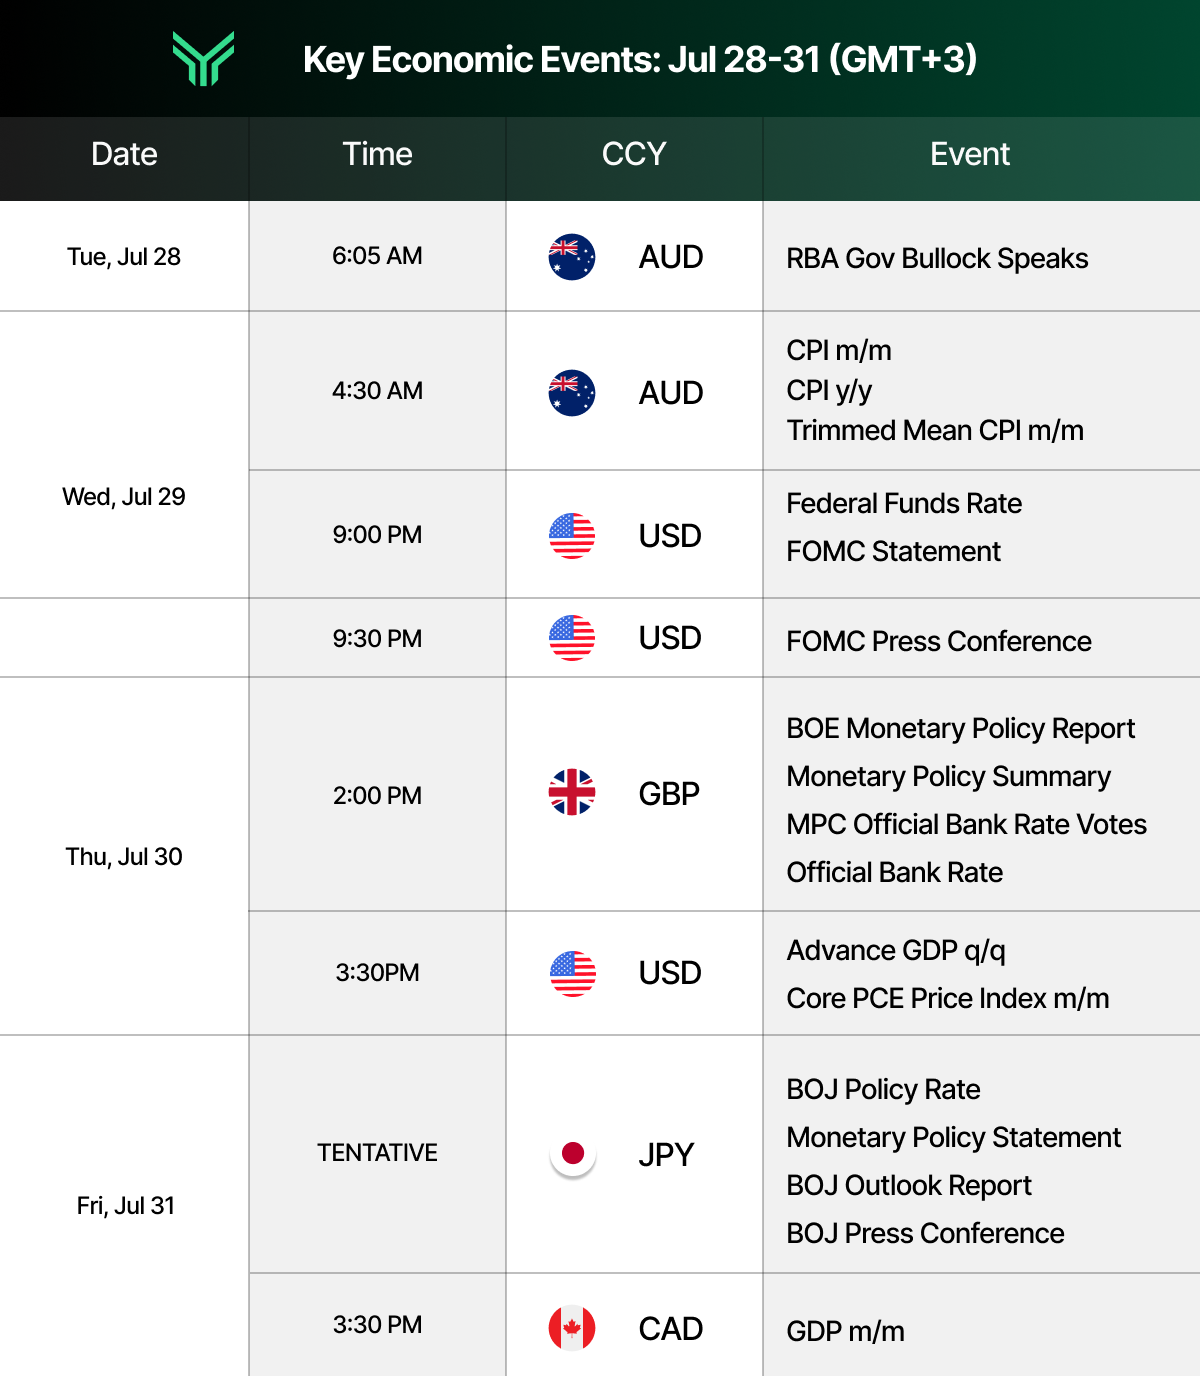This screenshot has height=1376, width=1200.
Task: Select the date 'Fri, Jul 31'
Action: click(x=126, y=1206)
